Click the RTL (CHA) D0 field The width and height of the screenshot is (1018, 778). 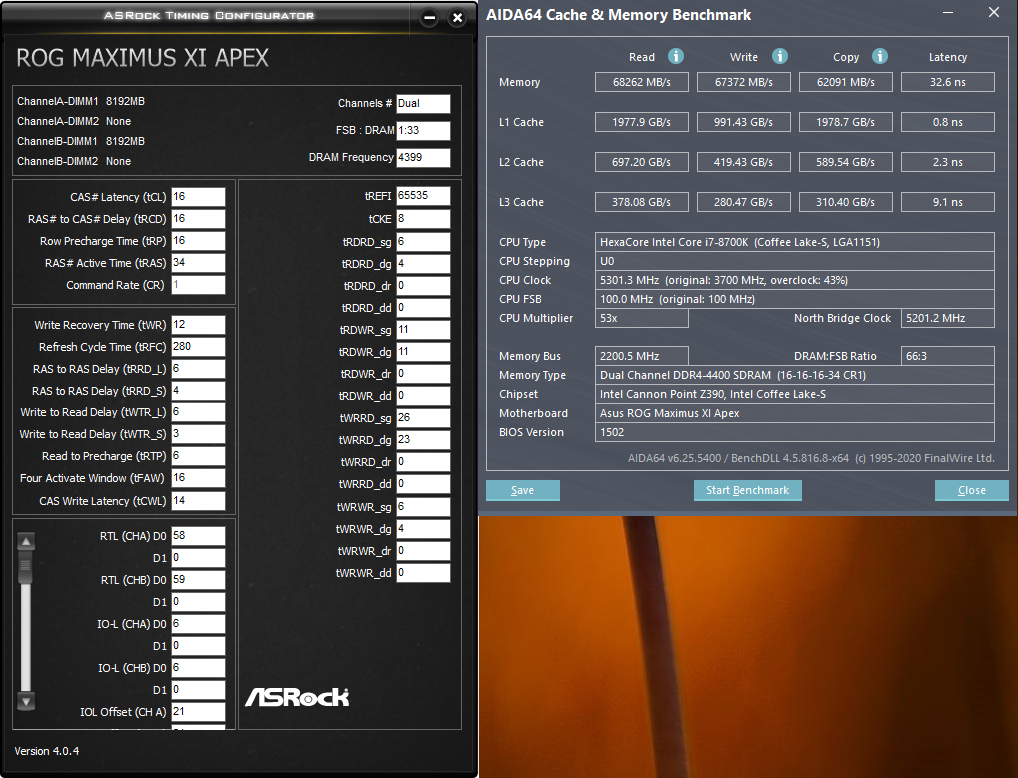click(198, 536)
